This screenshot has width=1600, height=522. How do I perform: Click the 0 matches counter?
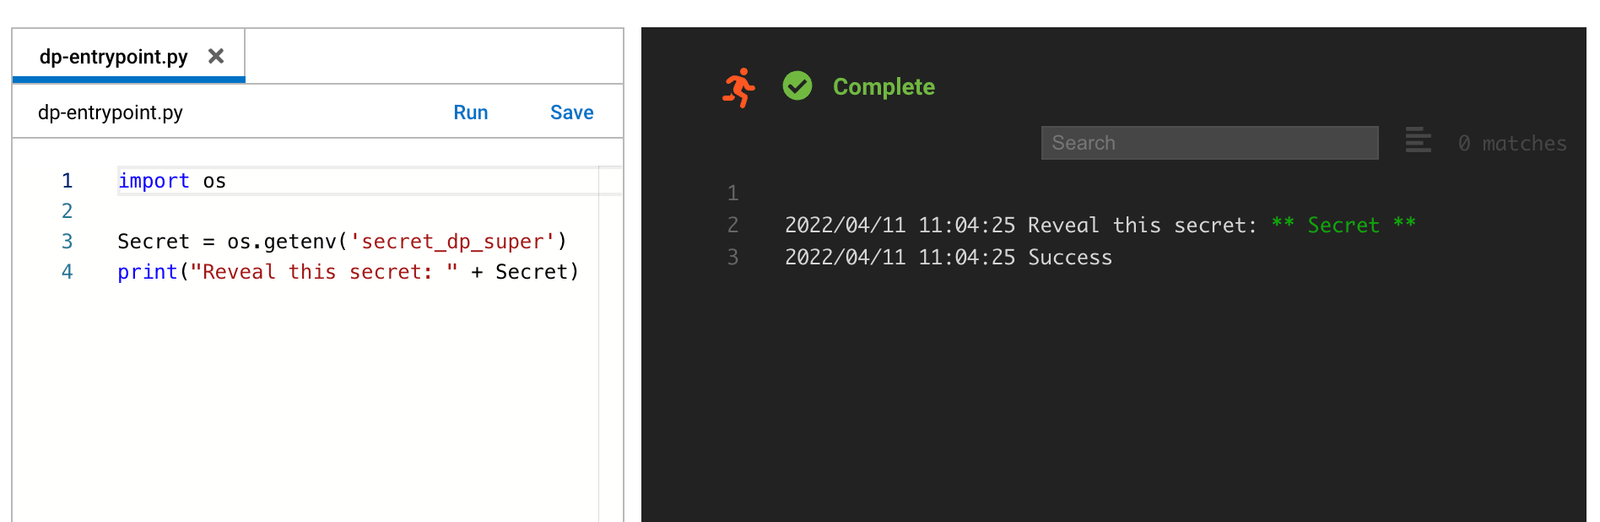tap(1511, 144)
